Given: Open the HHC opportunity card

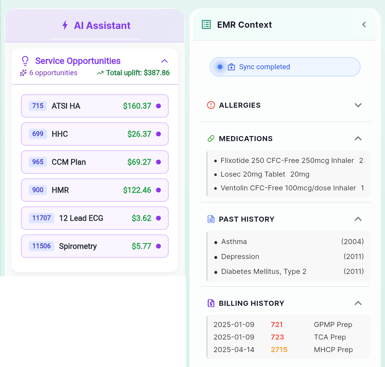Looking at the screenshot, I should click(x=95, y=134).
